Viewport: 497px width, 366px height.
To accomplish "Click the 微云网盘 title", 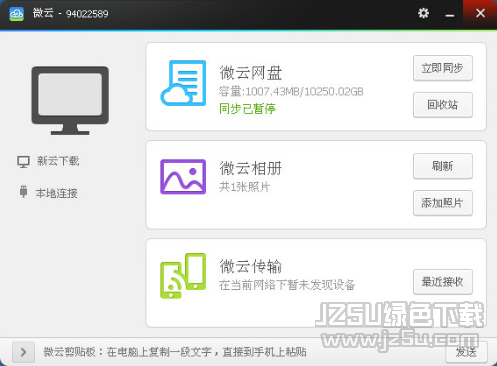I will (251, 73).
